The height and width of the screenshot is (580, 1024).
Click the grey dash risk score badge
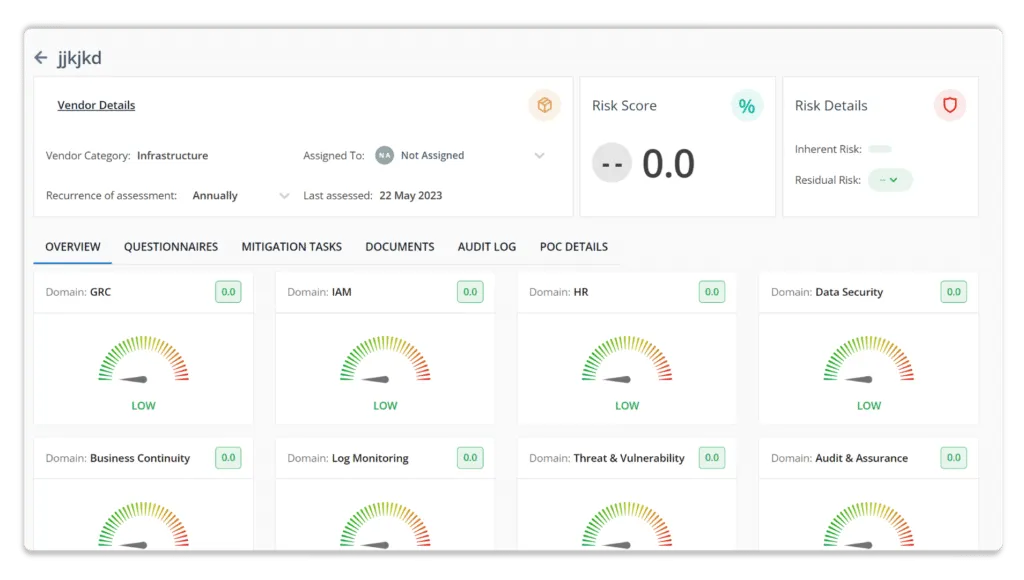[x=612, y=163]
